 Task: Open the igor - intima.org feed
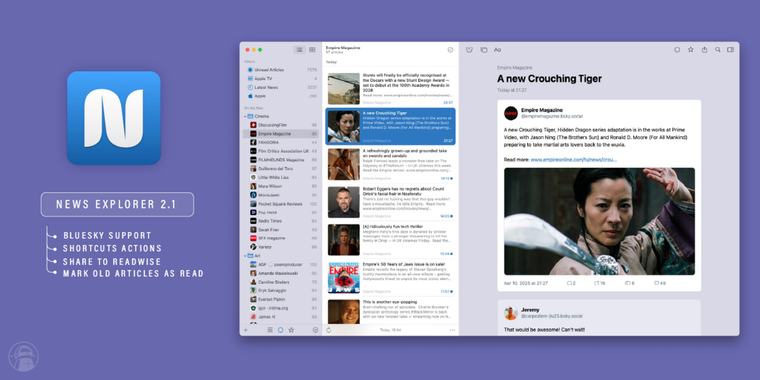coord(282,308)
